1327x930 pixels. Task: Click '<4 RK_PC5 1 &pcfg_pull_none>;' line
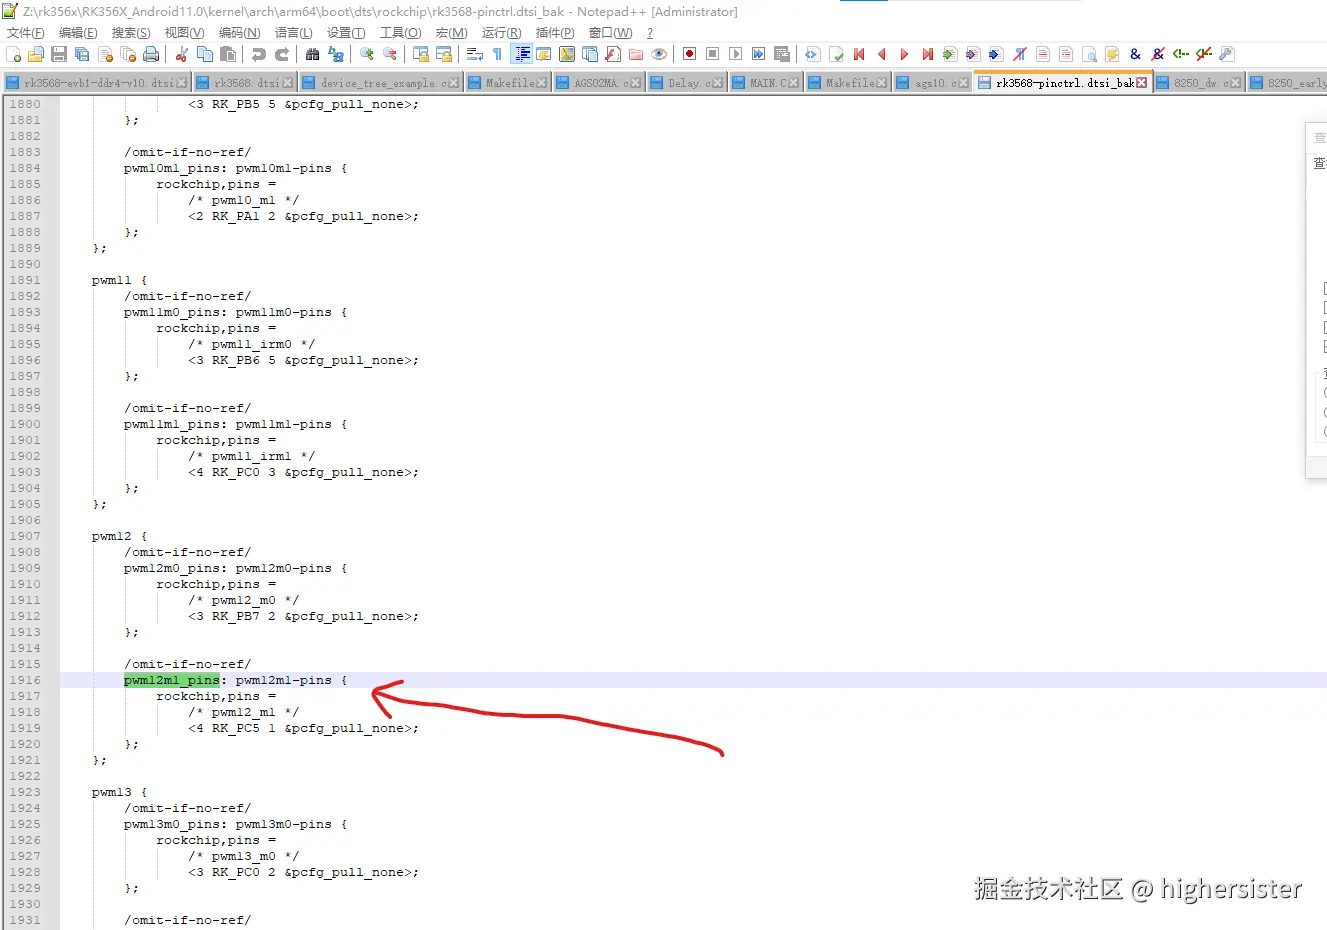304,728
